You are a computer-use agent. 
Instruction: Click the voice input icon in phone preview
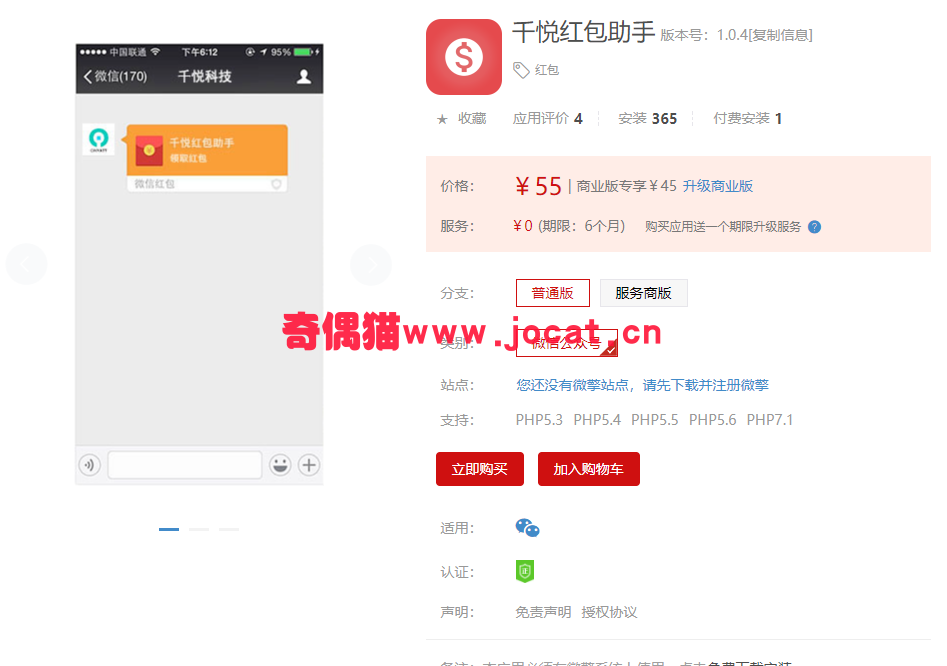pos(89,465)
